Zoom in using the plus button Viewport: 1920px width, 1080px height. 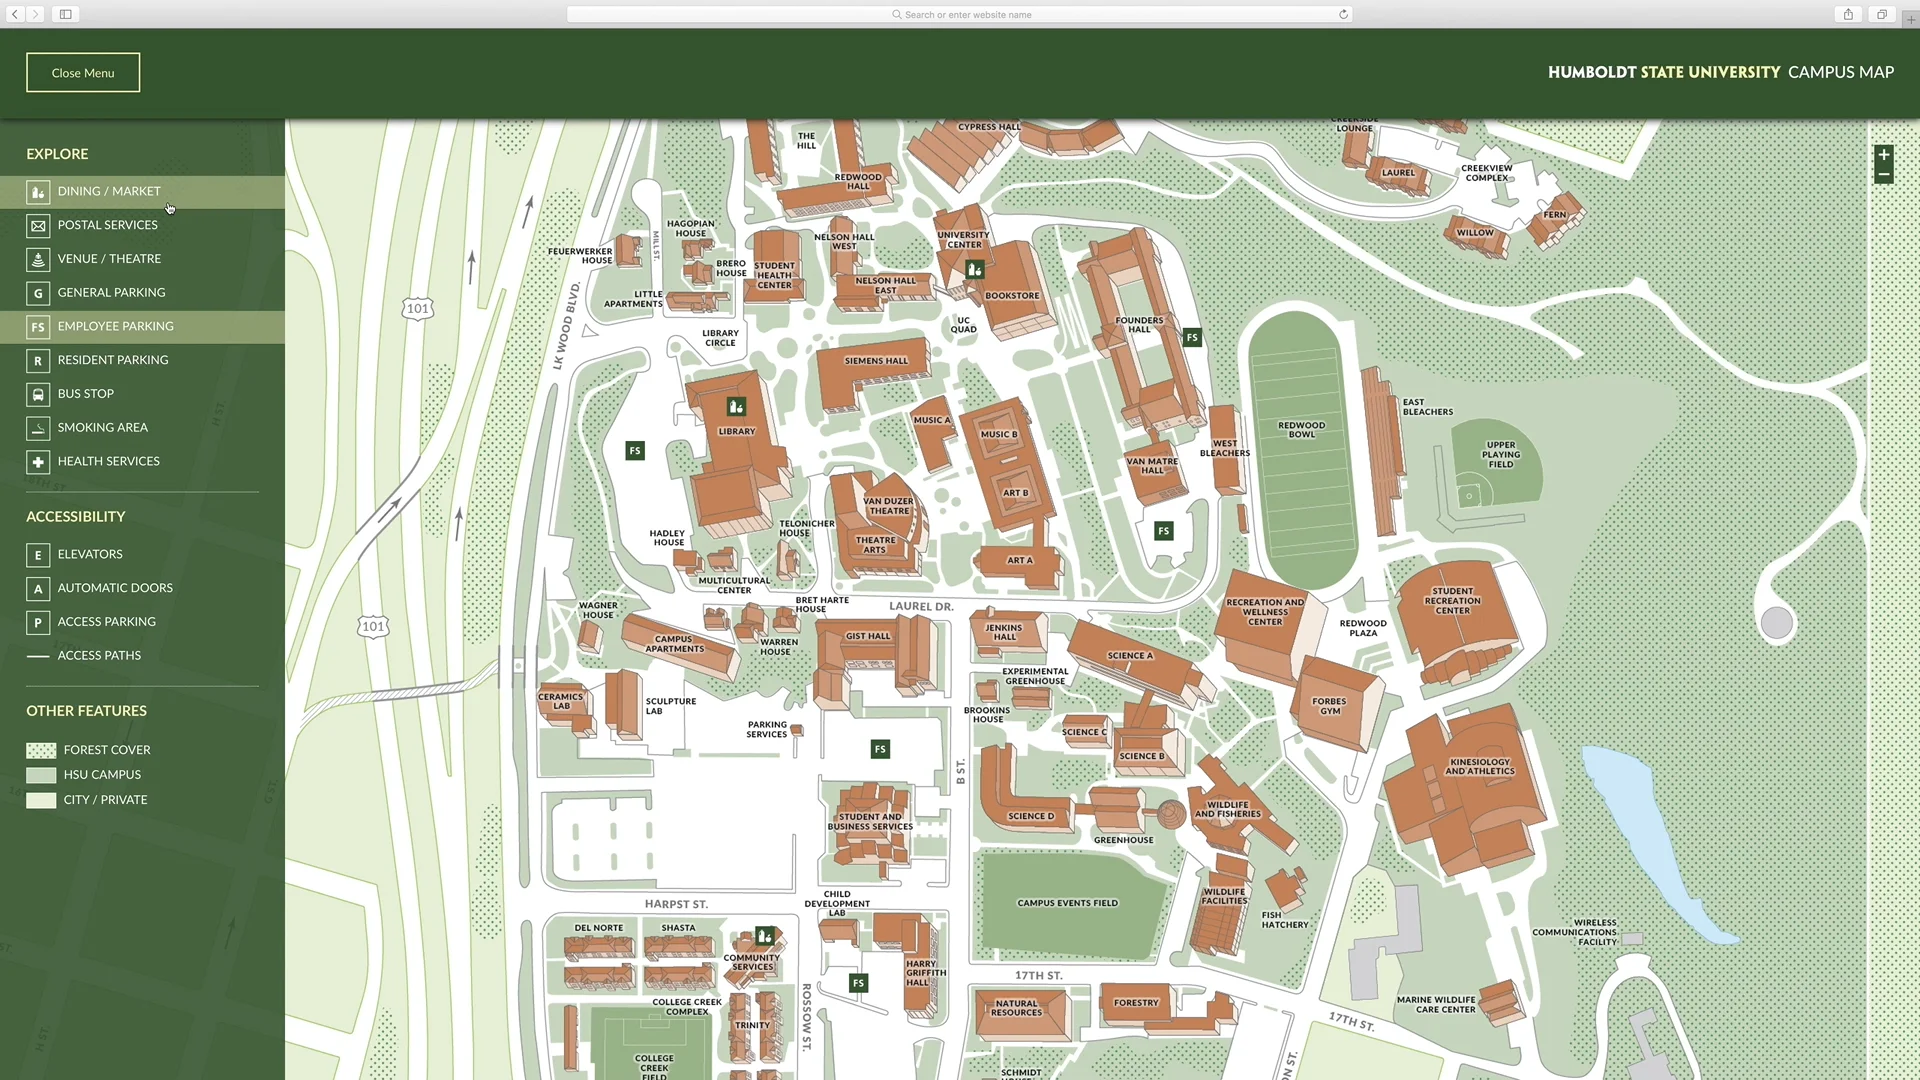coord(1883,155)
